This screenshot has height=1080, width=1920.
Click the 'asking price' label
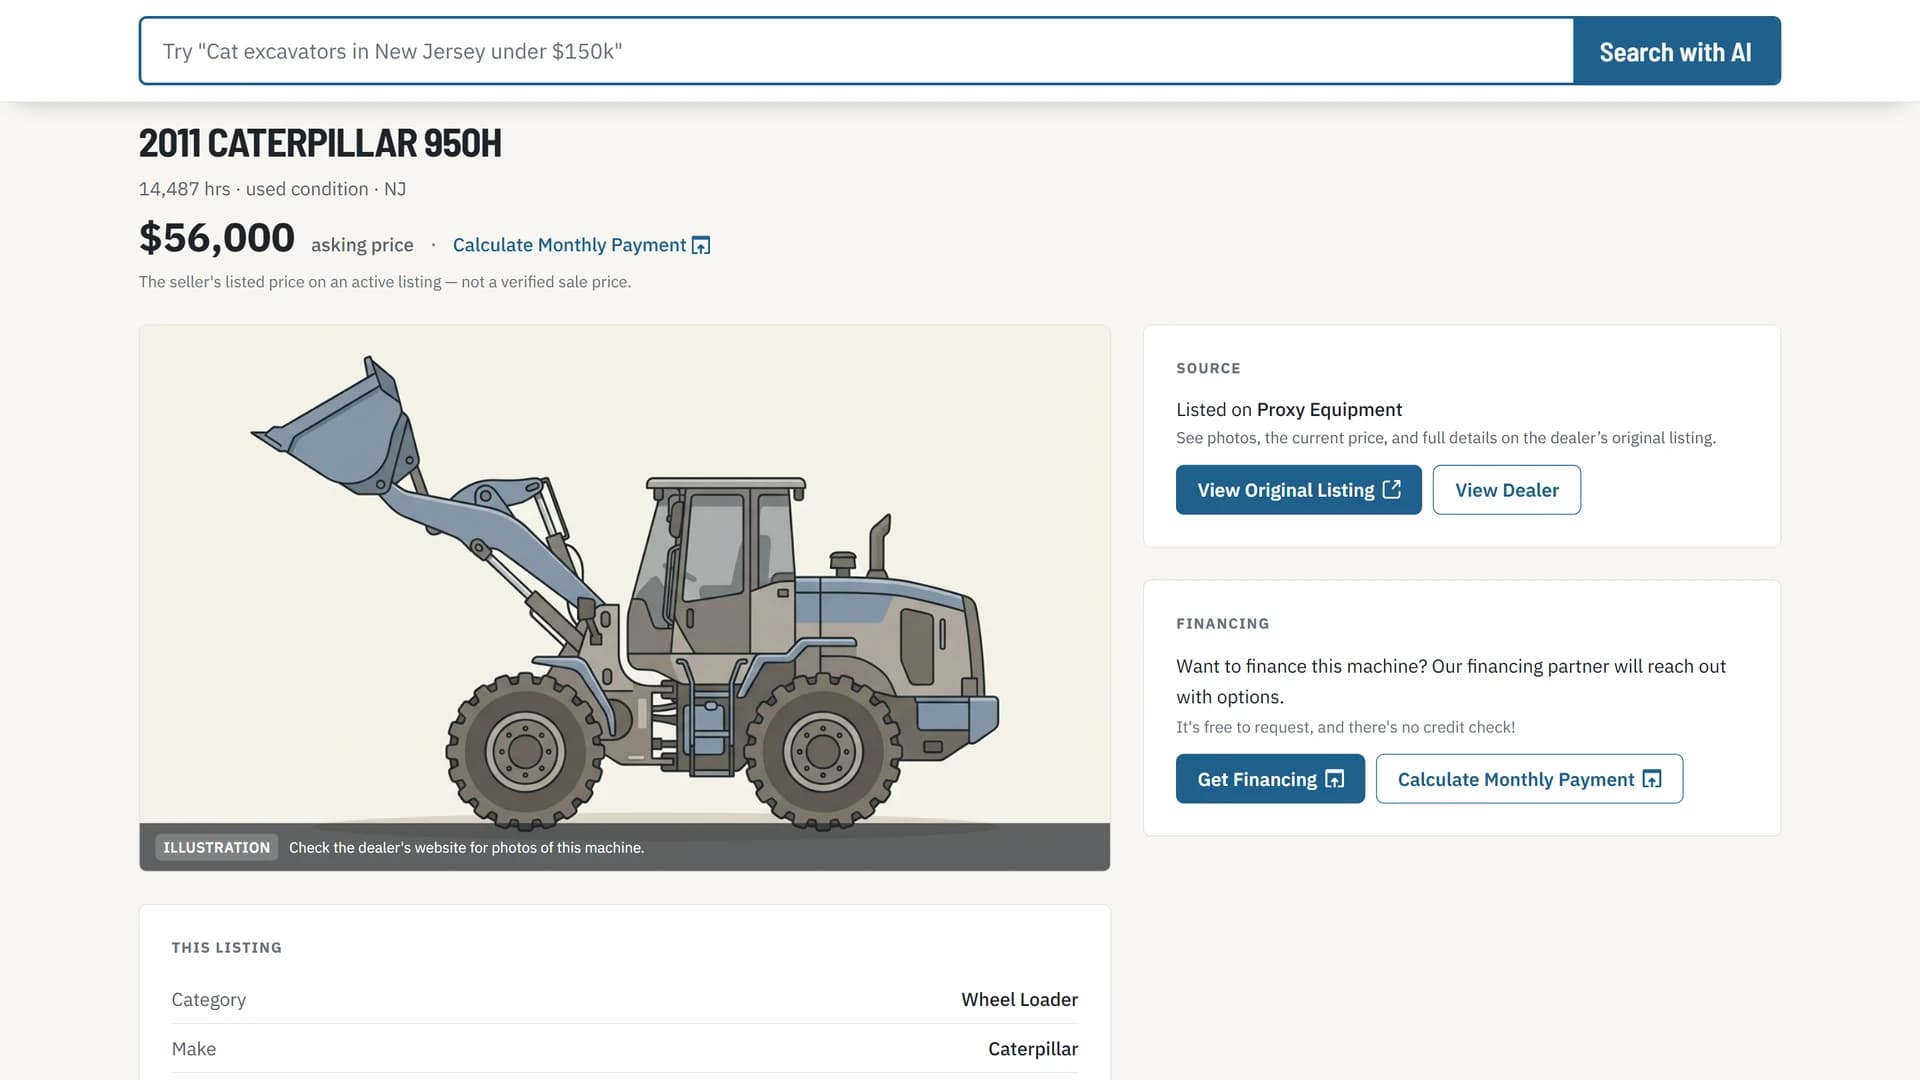(362, 245)
